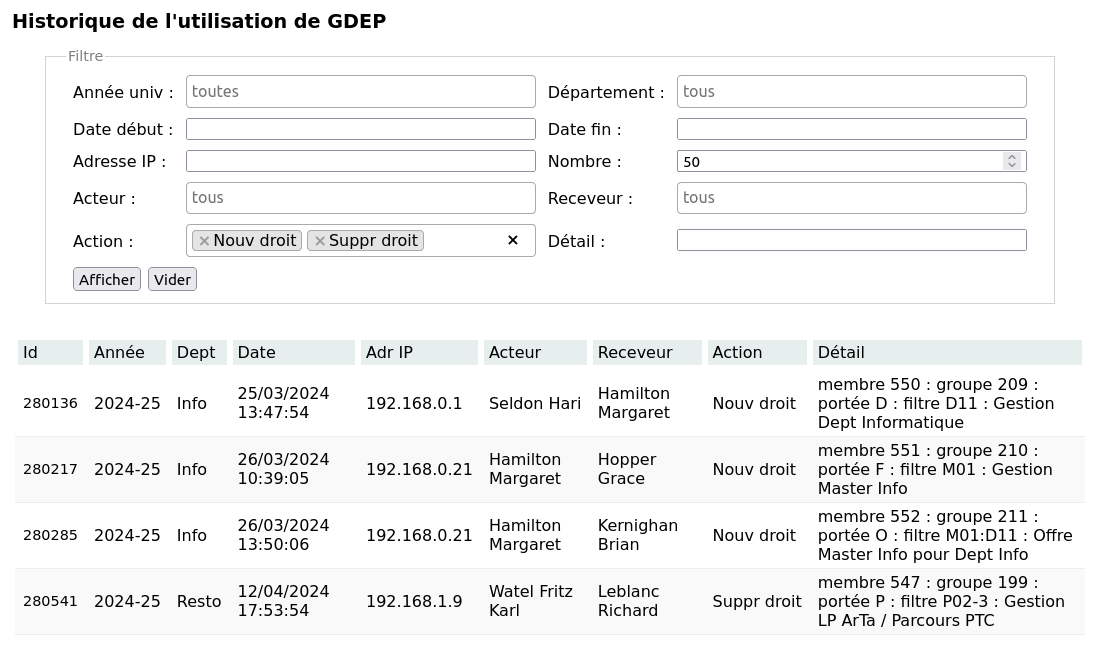
Task: Clear all selected Action filters
Action: pos(513,240)
